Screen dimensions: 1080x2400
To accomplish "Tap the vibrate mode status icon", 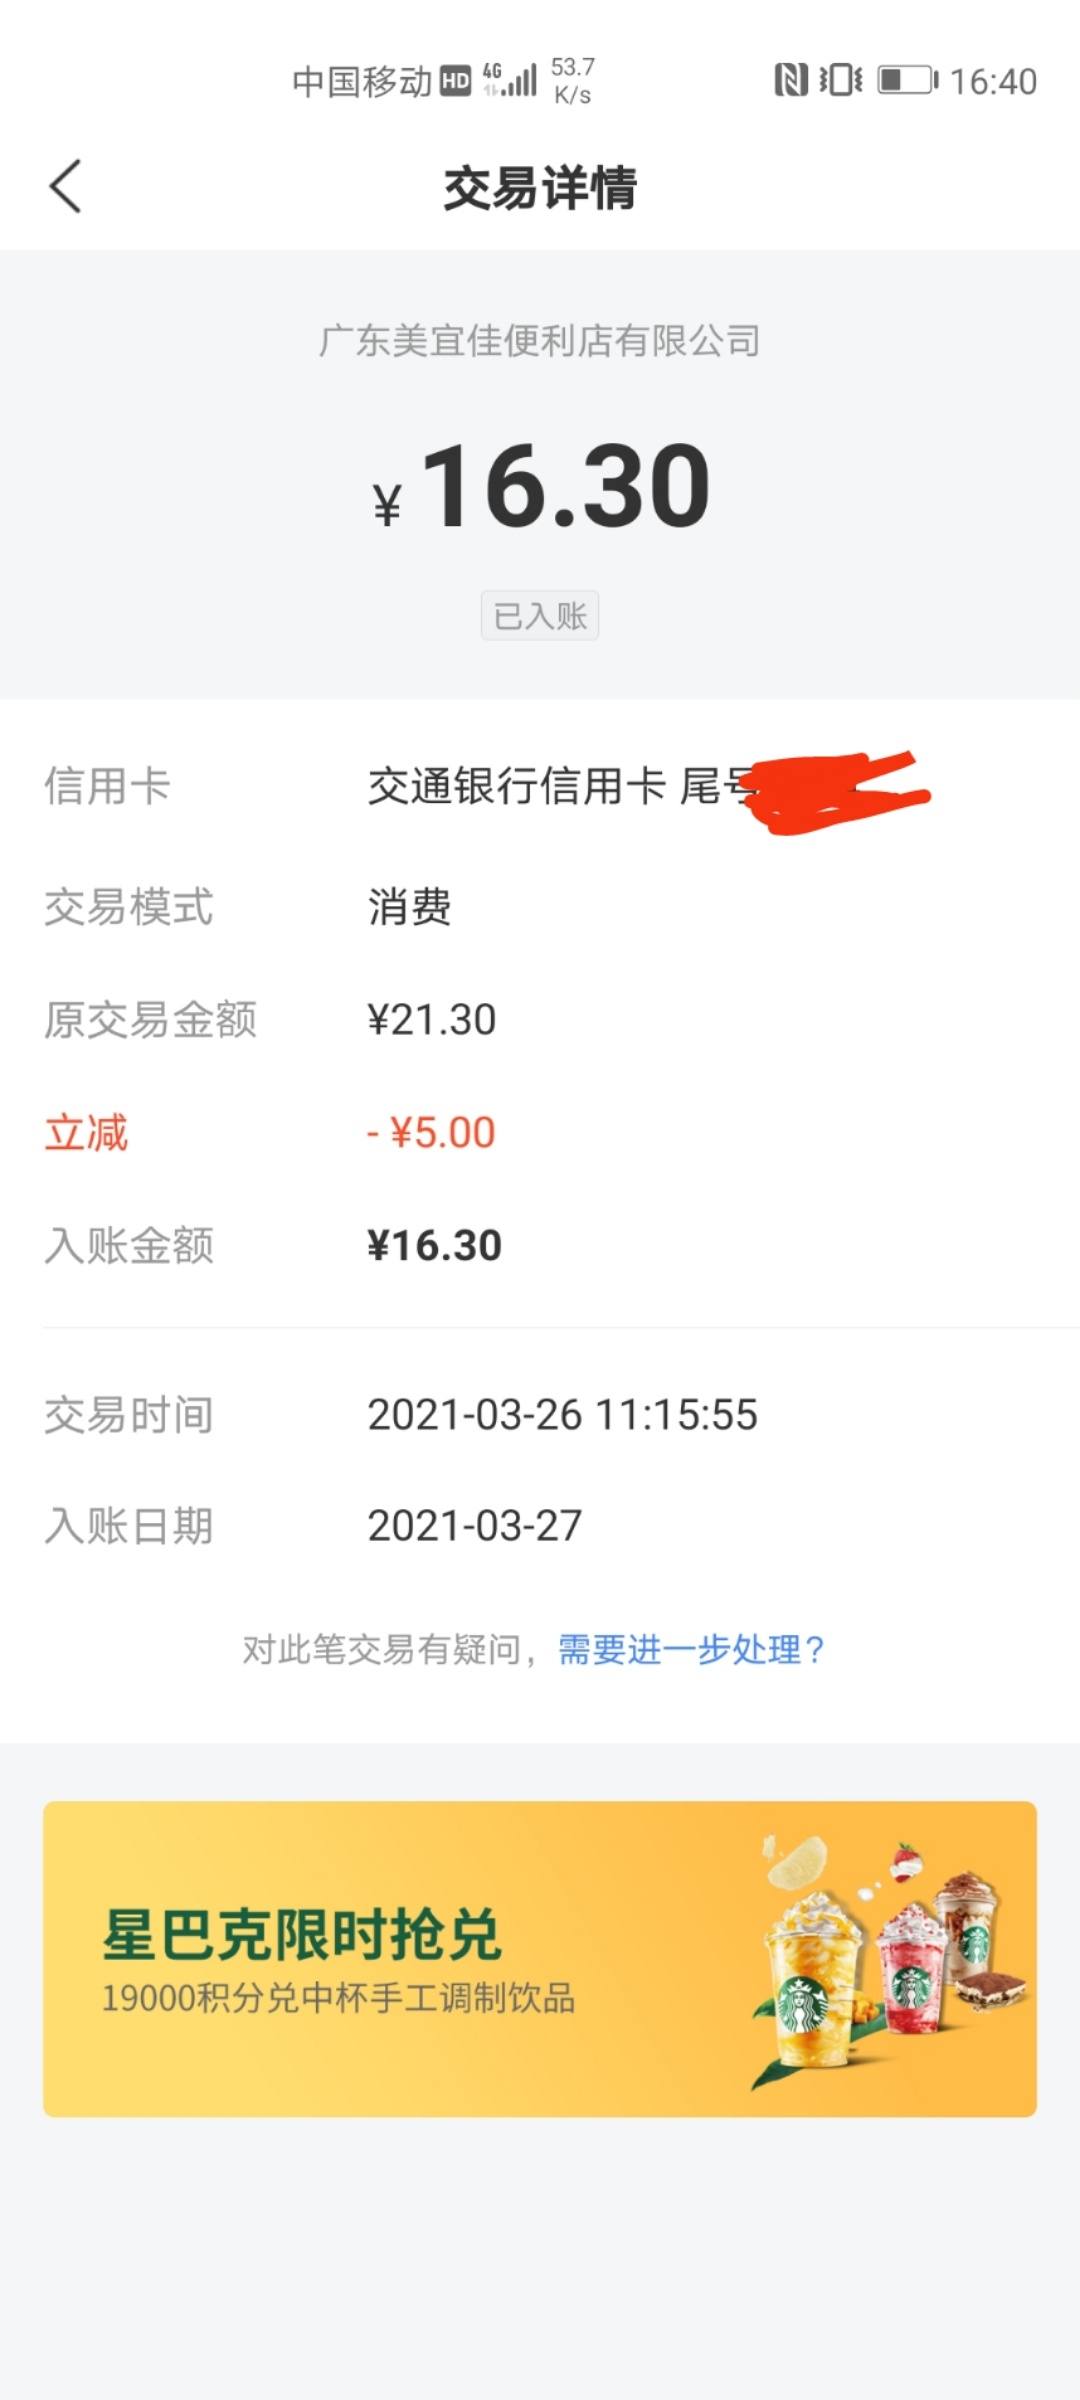I will 841,80.
